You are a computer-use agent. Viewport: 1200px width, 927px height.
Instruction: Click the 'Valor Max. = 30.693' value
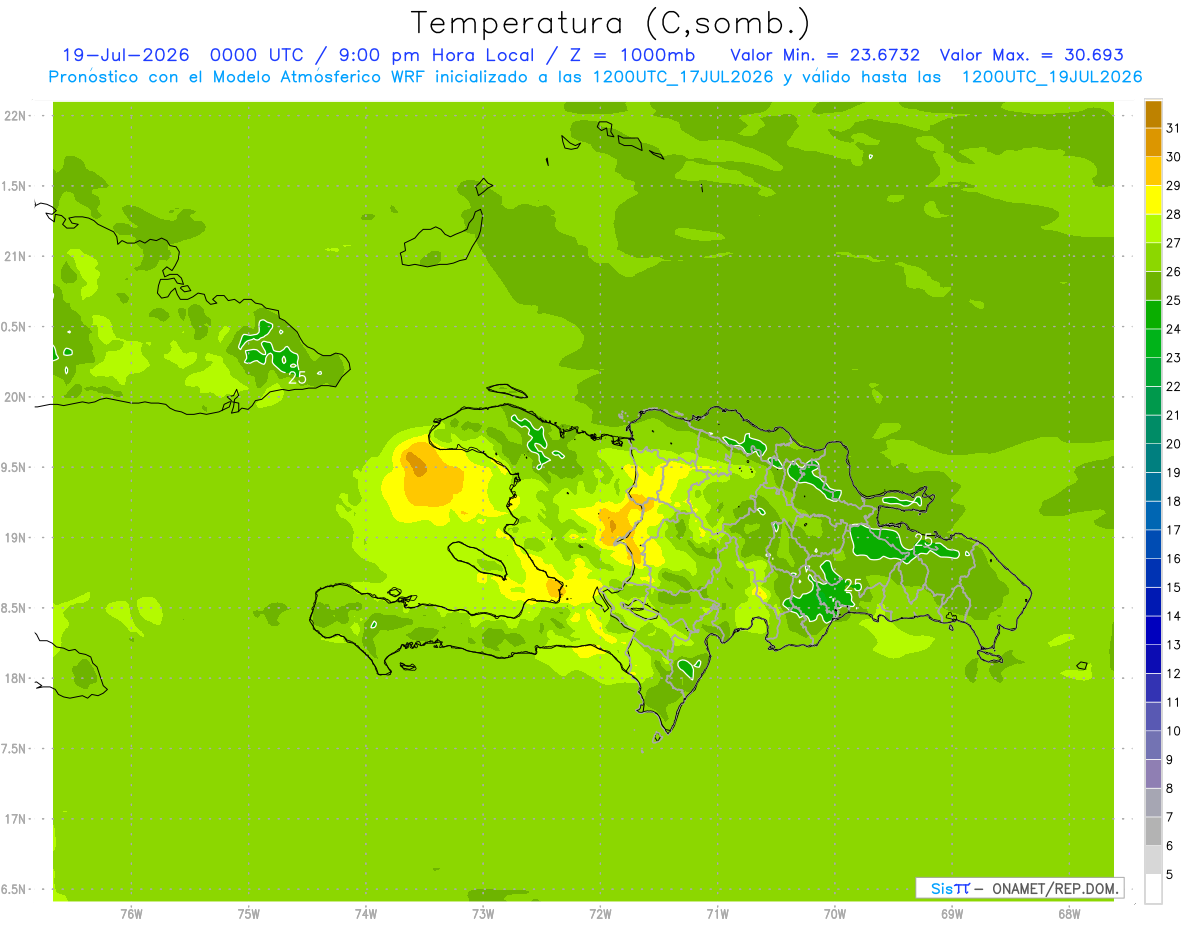click(1032, 55)
